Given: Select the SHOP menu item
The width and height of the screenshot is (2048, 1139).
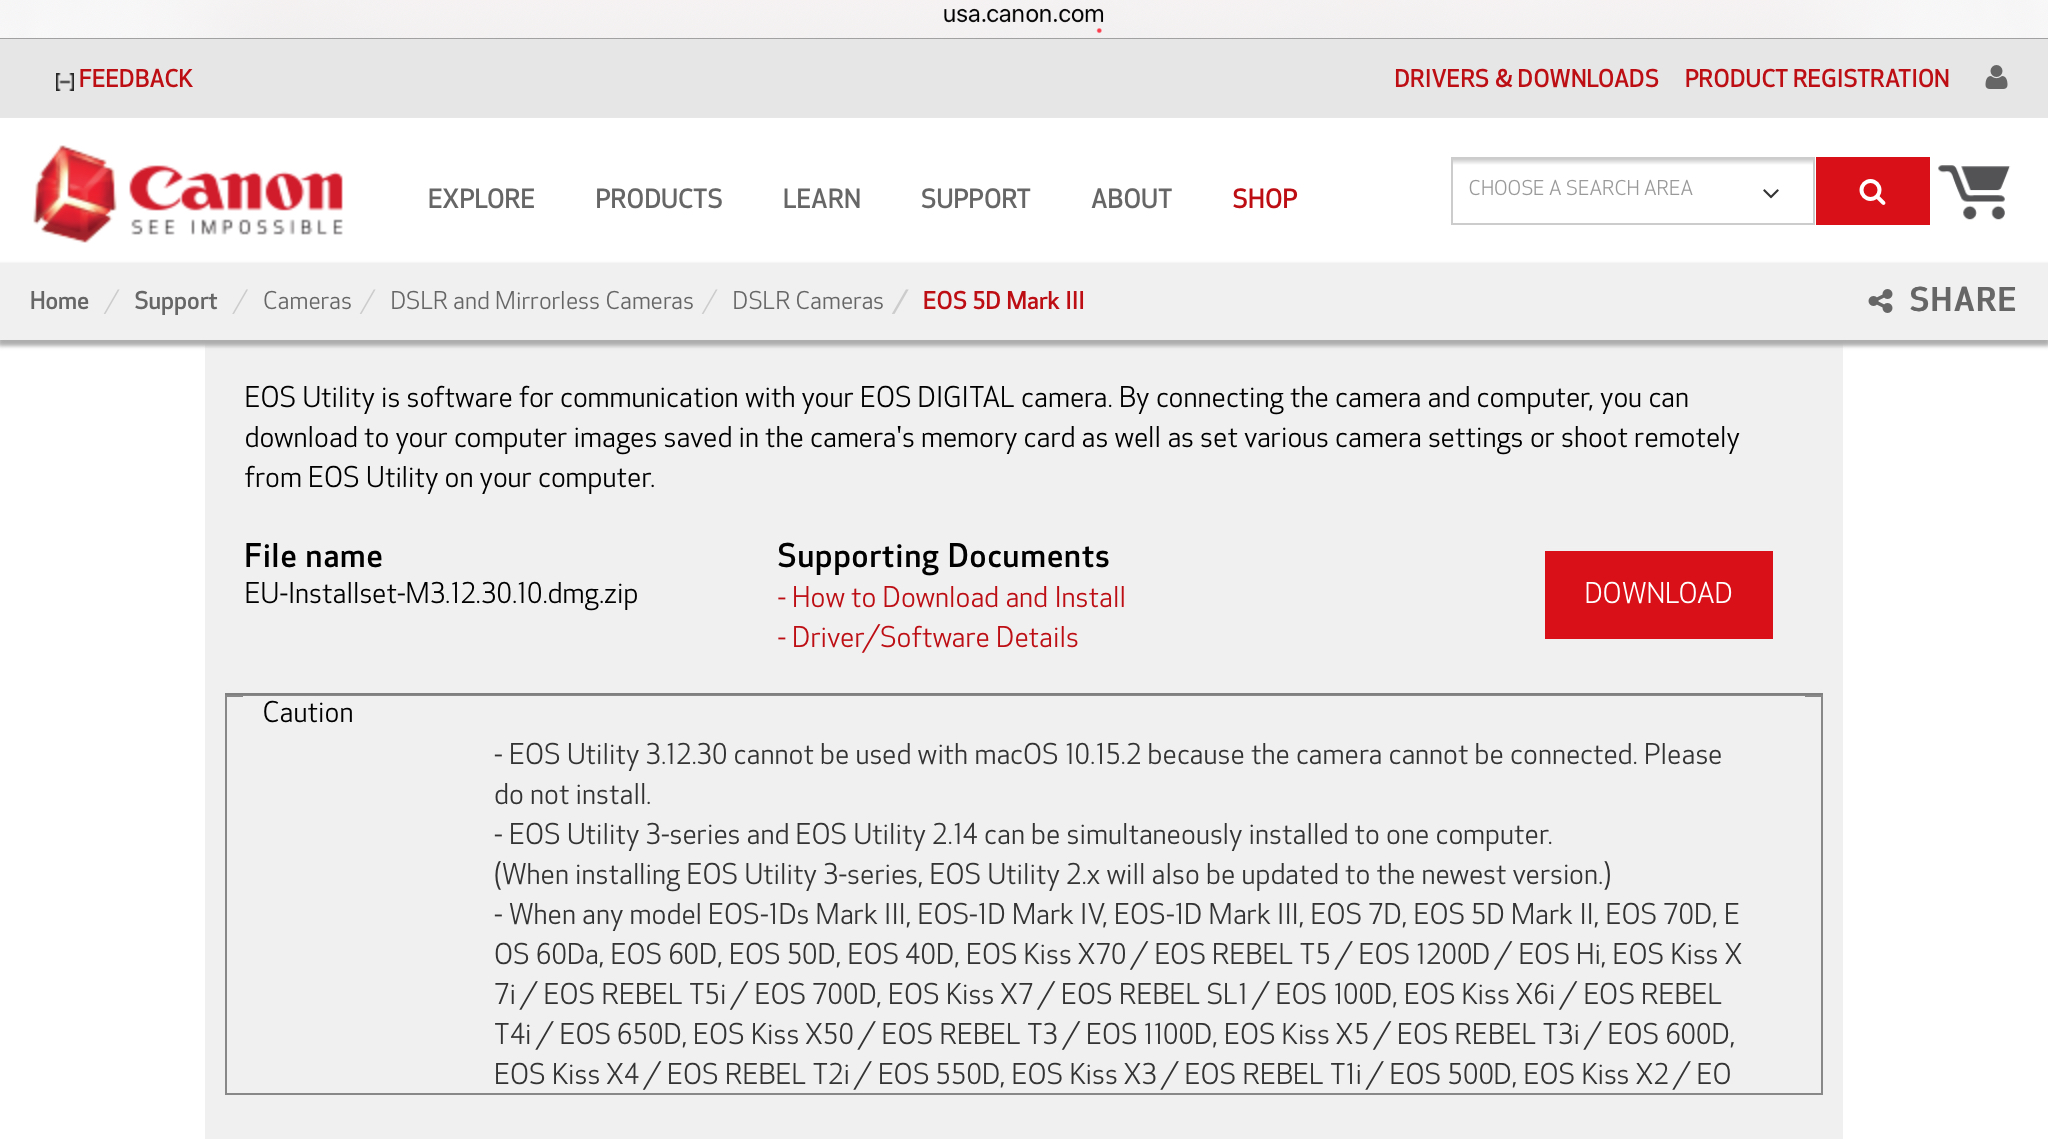Looking at the screenshot, I should tap(1264, 199).
